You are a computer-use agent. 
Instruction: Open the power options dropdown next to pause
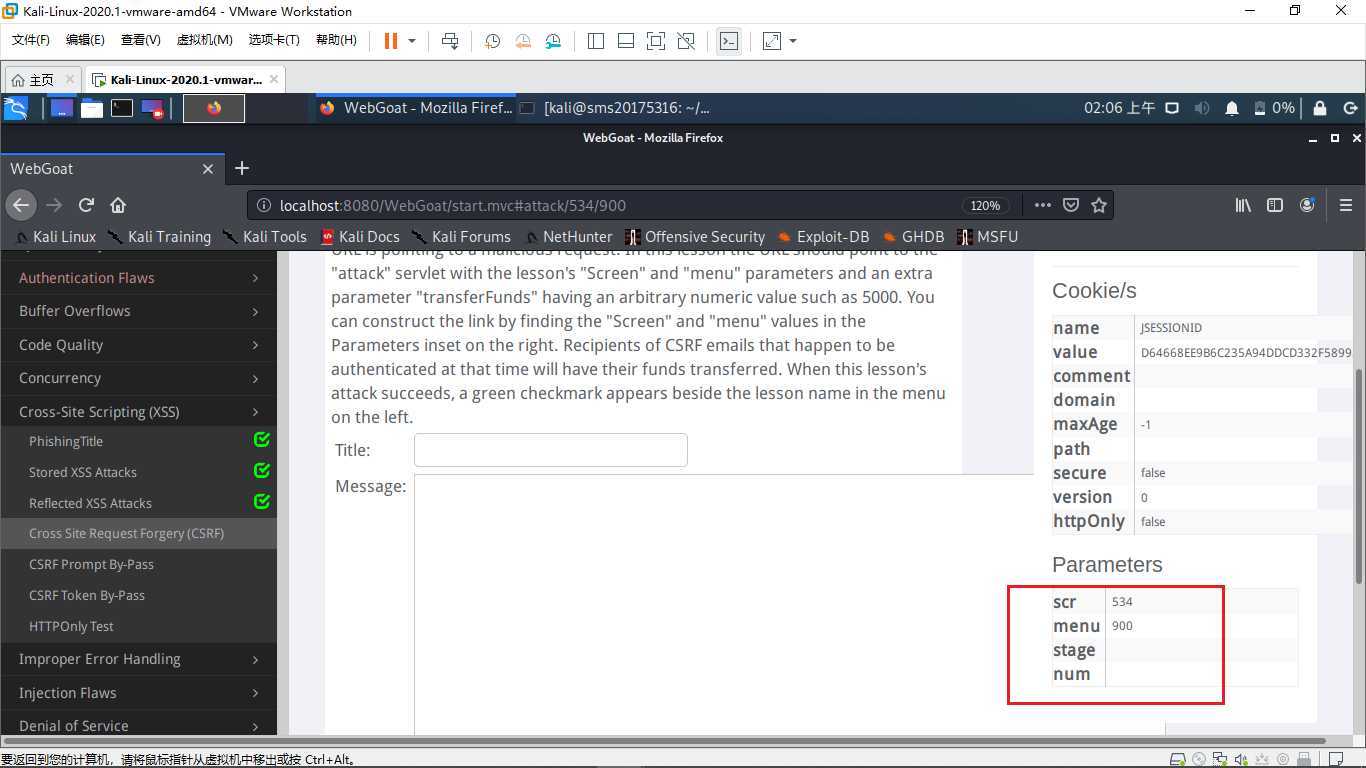click(x=412, y=41)
